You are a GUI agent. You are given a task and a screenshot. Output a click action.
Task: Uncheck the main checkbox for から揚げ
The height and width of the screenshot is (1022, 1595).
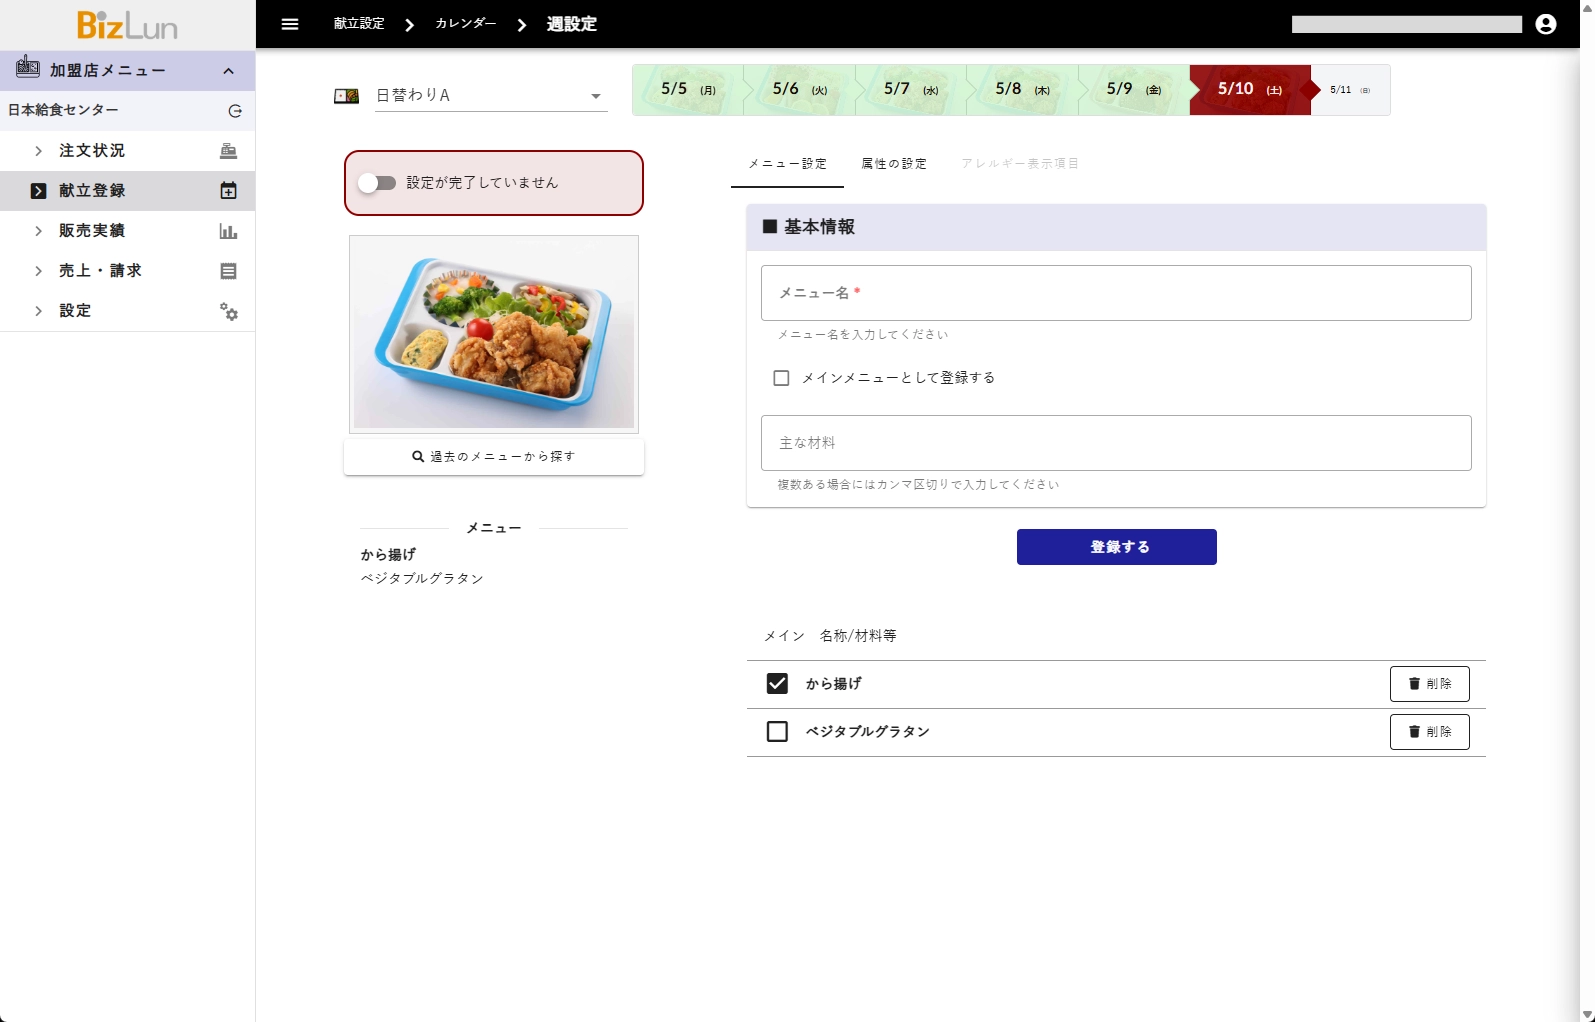point(777,684)
